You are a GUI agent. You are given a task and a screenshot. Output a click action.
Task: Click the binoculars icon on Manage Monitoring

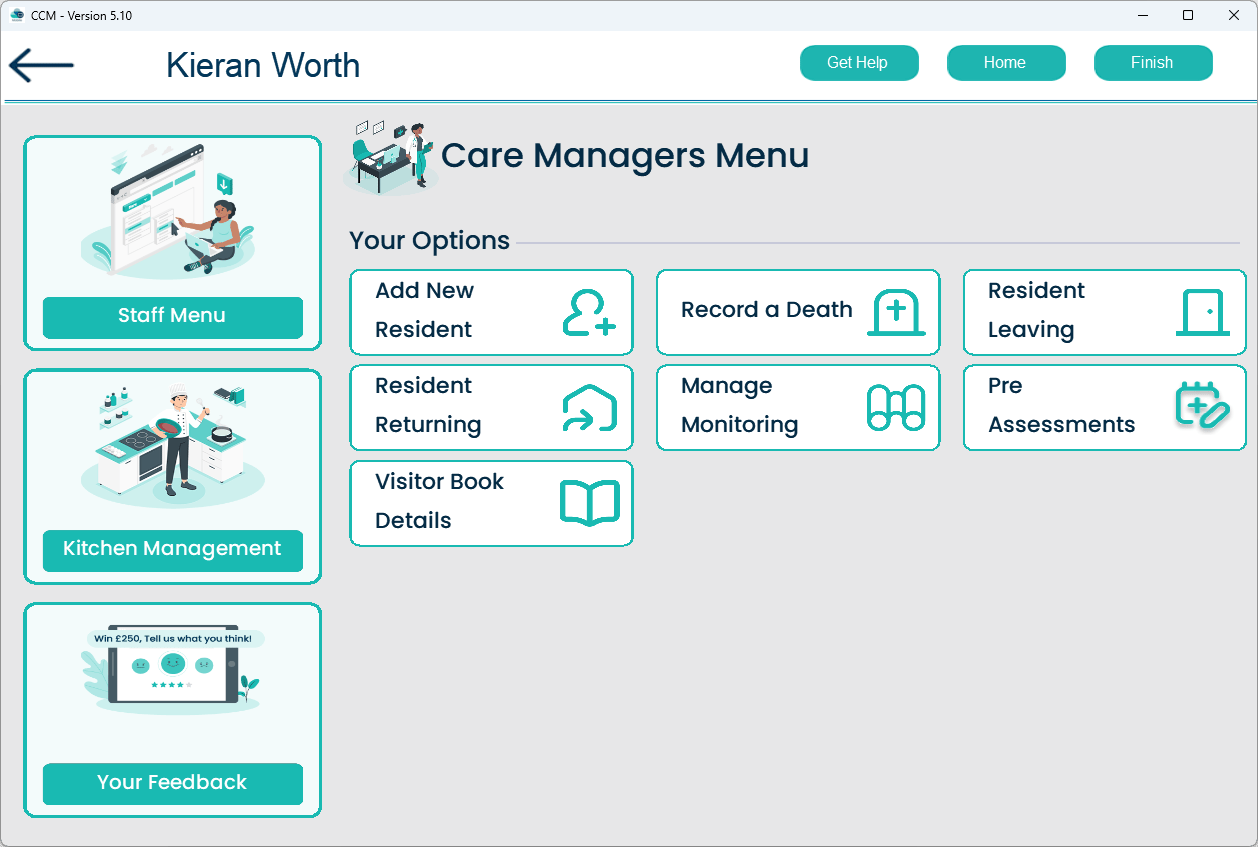pyautogui.click(x=896, y=408)
